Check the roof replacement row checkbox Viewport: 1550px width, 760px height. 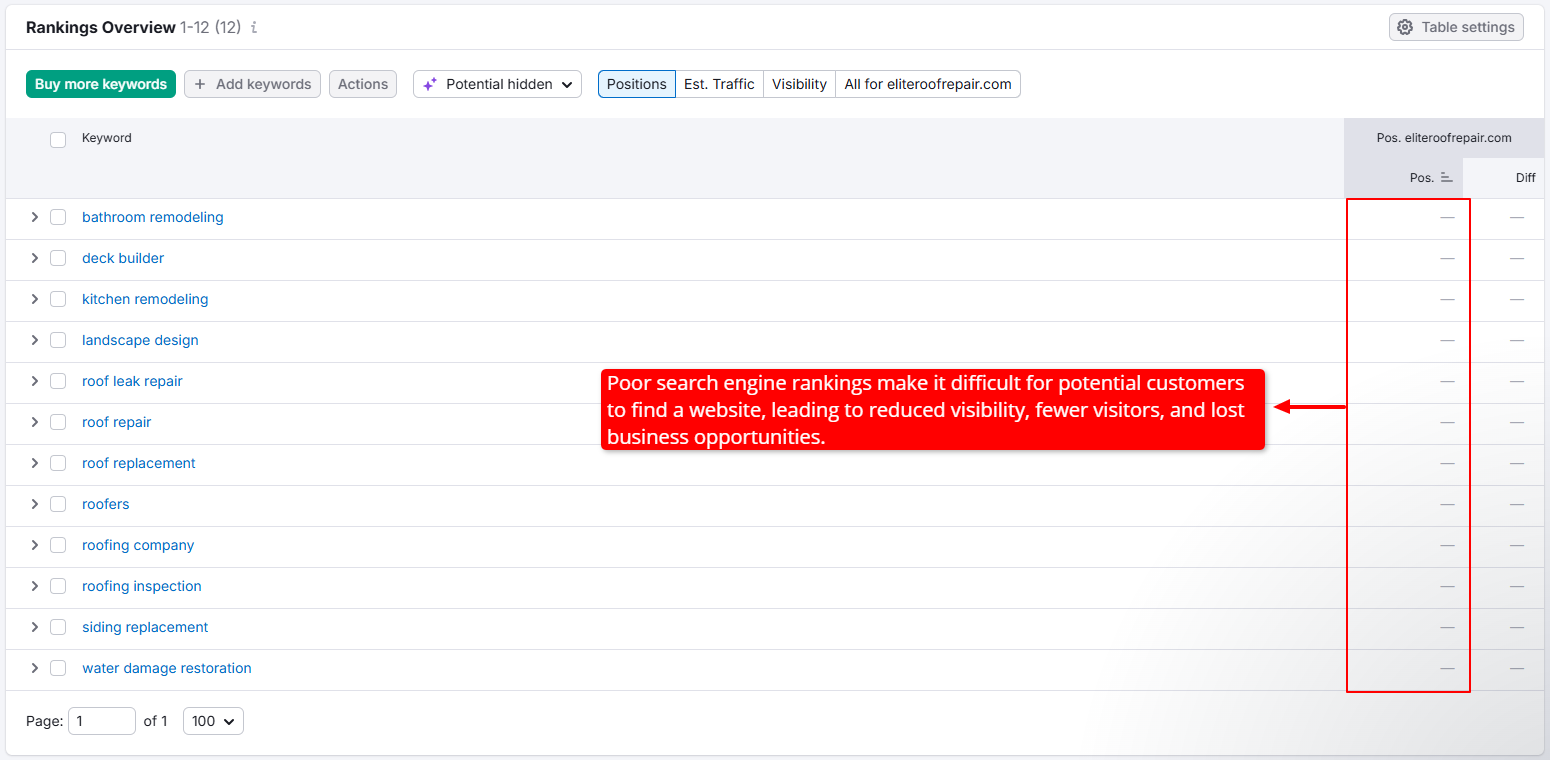click(58, 463)
